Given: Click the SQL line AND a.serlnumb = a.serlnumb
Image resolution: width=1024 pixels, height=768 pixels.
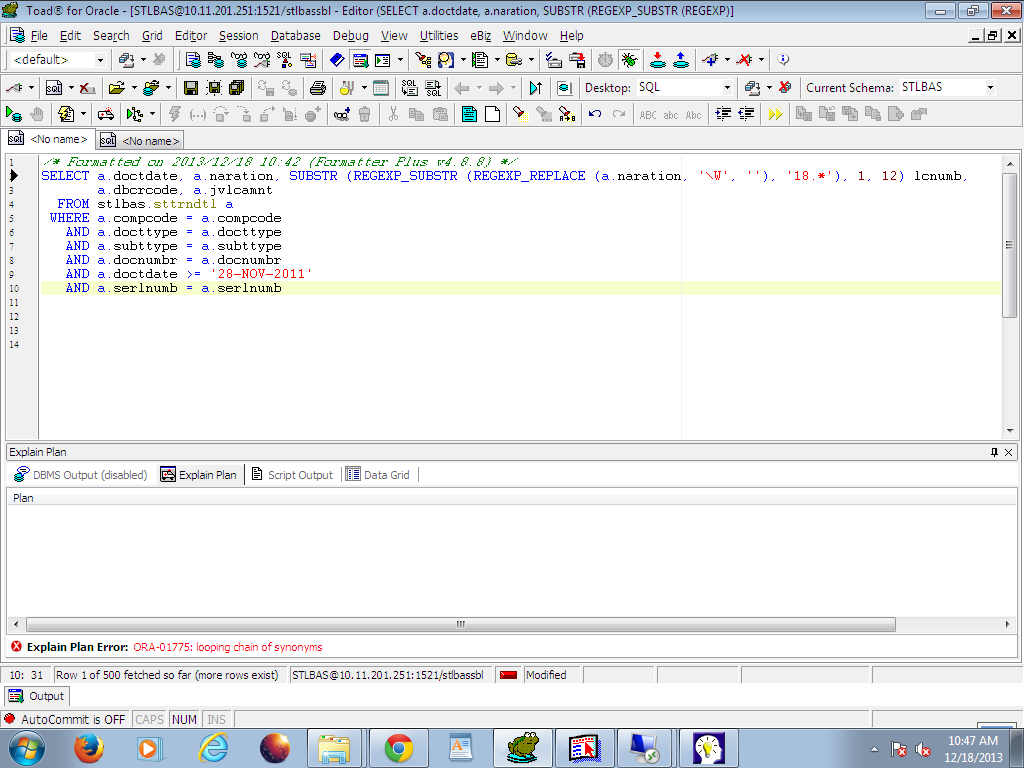Looking at the screenshot, I should (x=173, y=288).
